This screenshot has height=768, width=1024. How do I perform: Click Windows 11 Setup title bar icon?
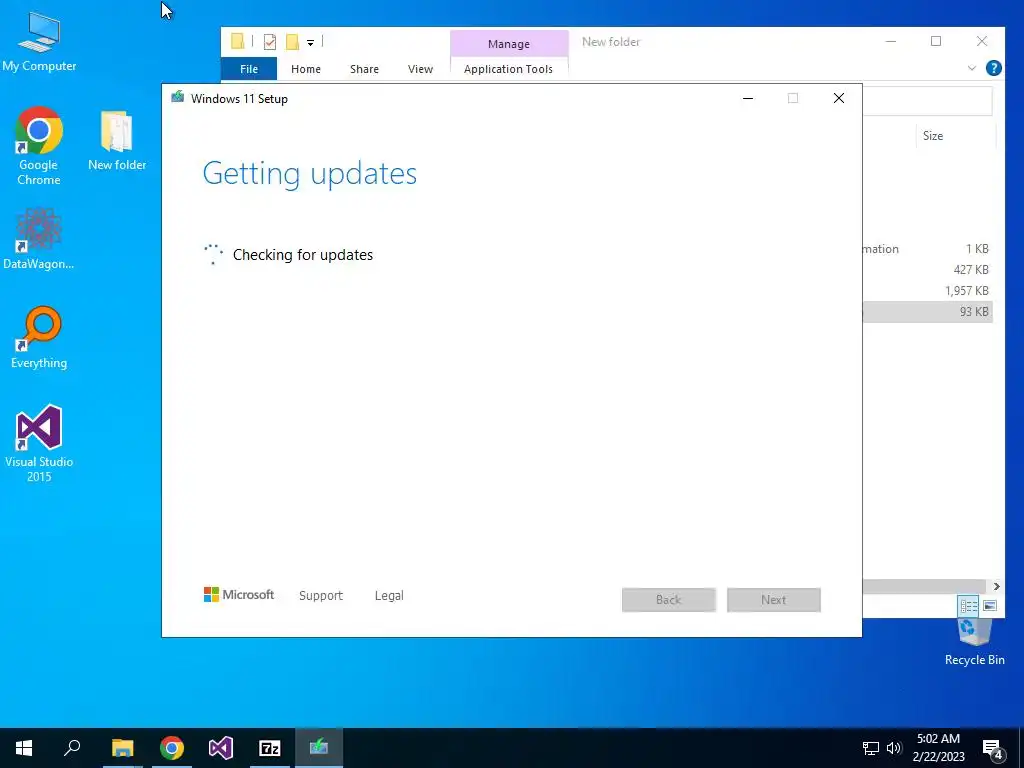(177, 98)
